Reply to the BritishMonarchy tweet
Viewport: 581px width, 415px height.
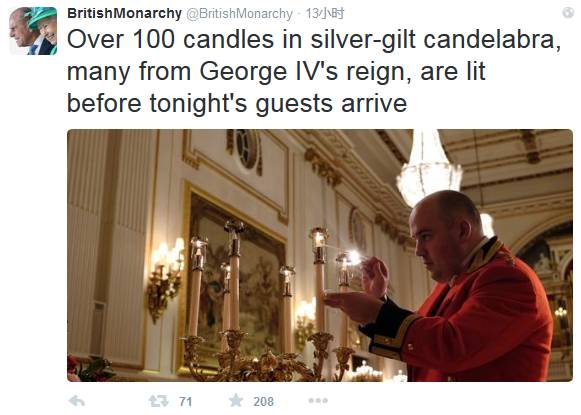coord(77,401)
